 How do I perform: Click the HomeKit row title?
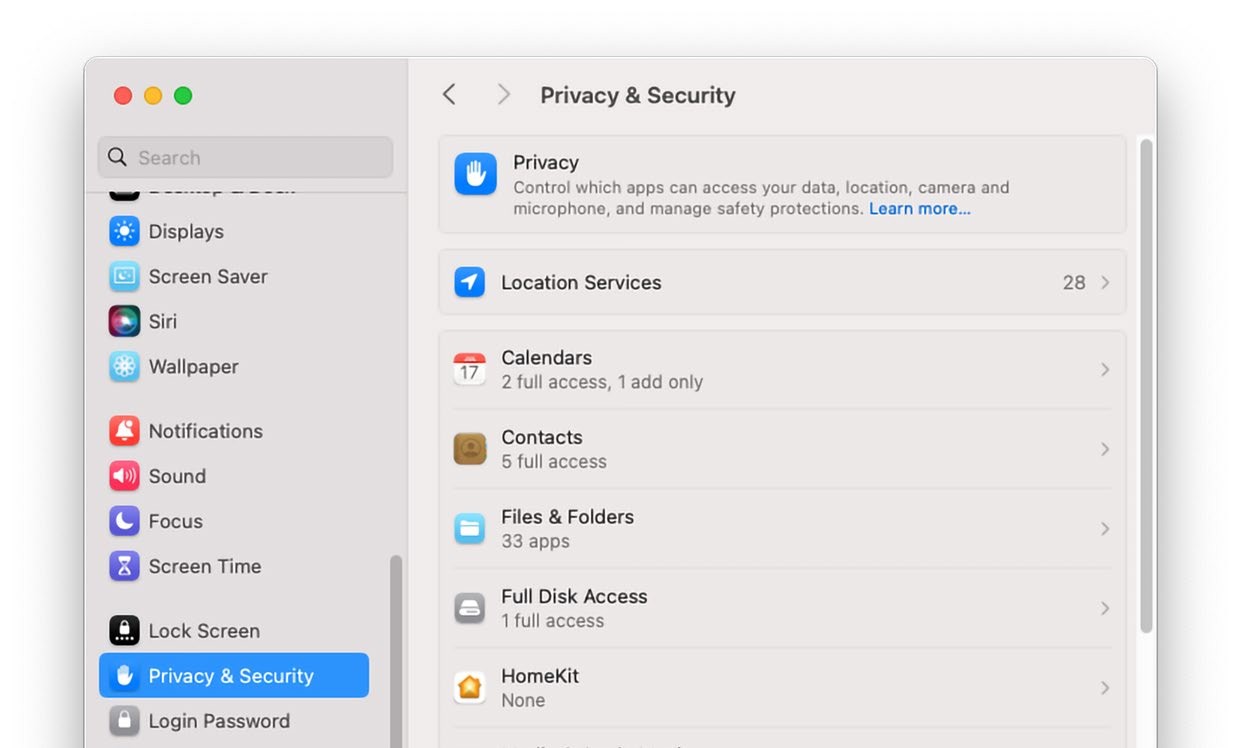click(540, 676)
